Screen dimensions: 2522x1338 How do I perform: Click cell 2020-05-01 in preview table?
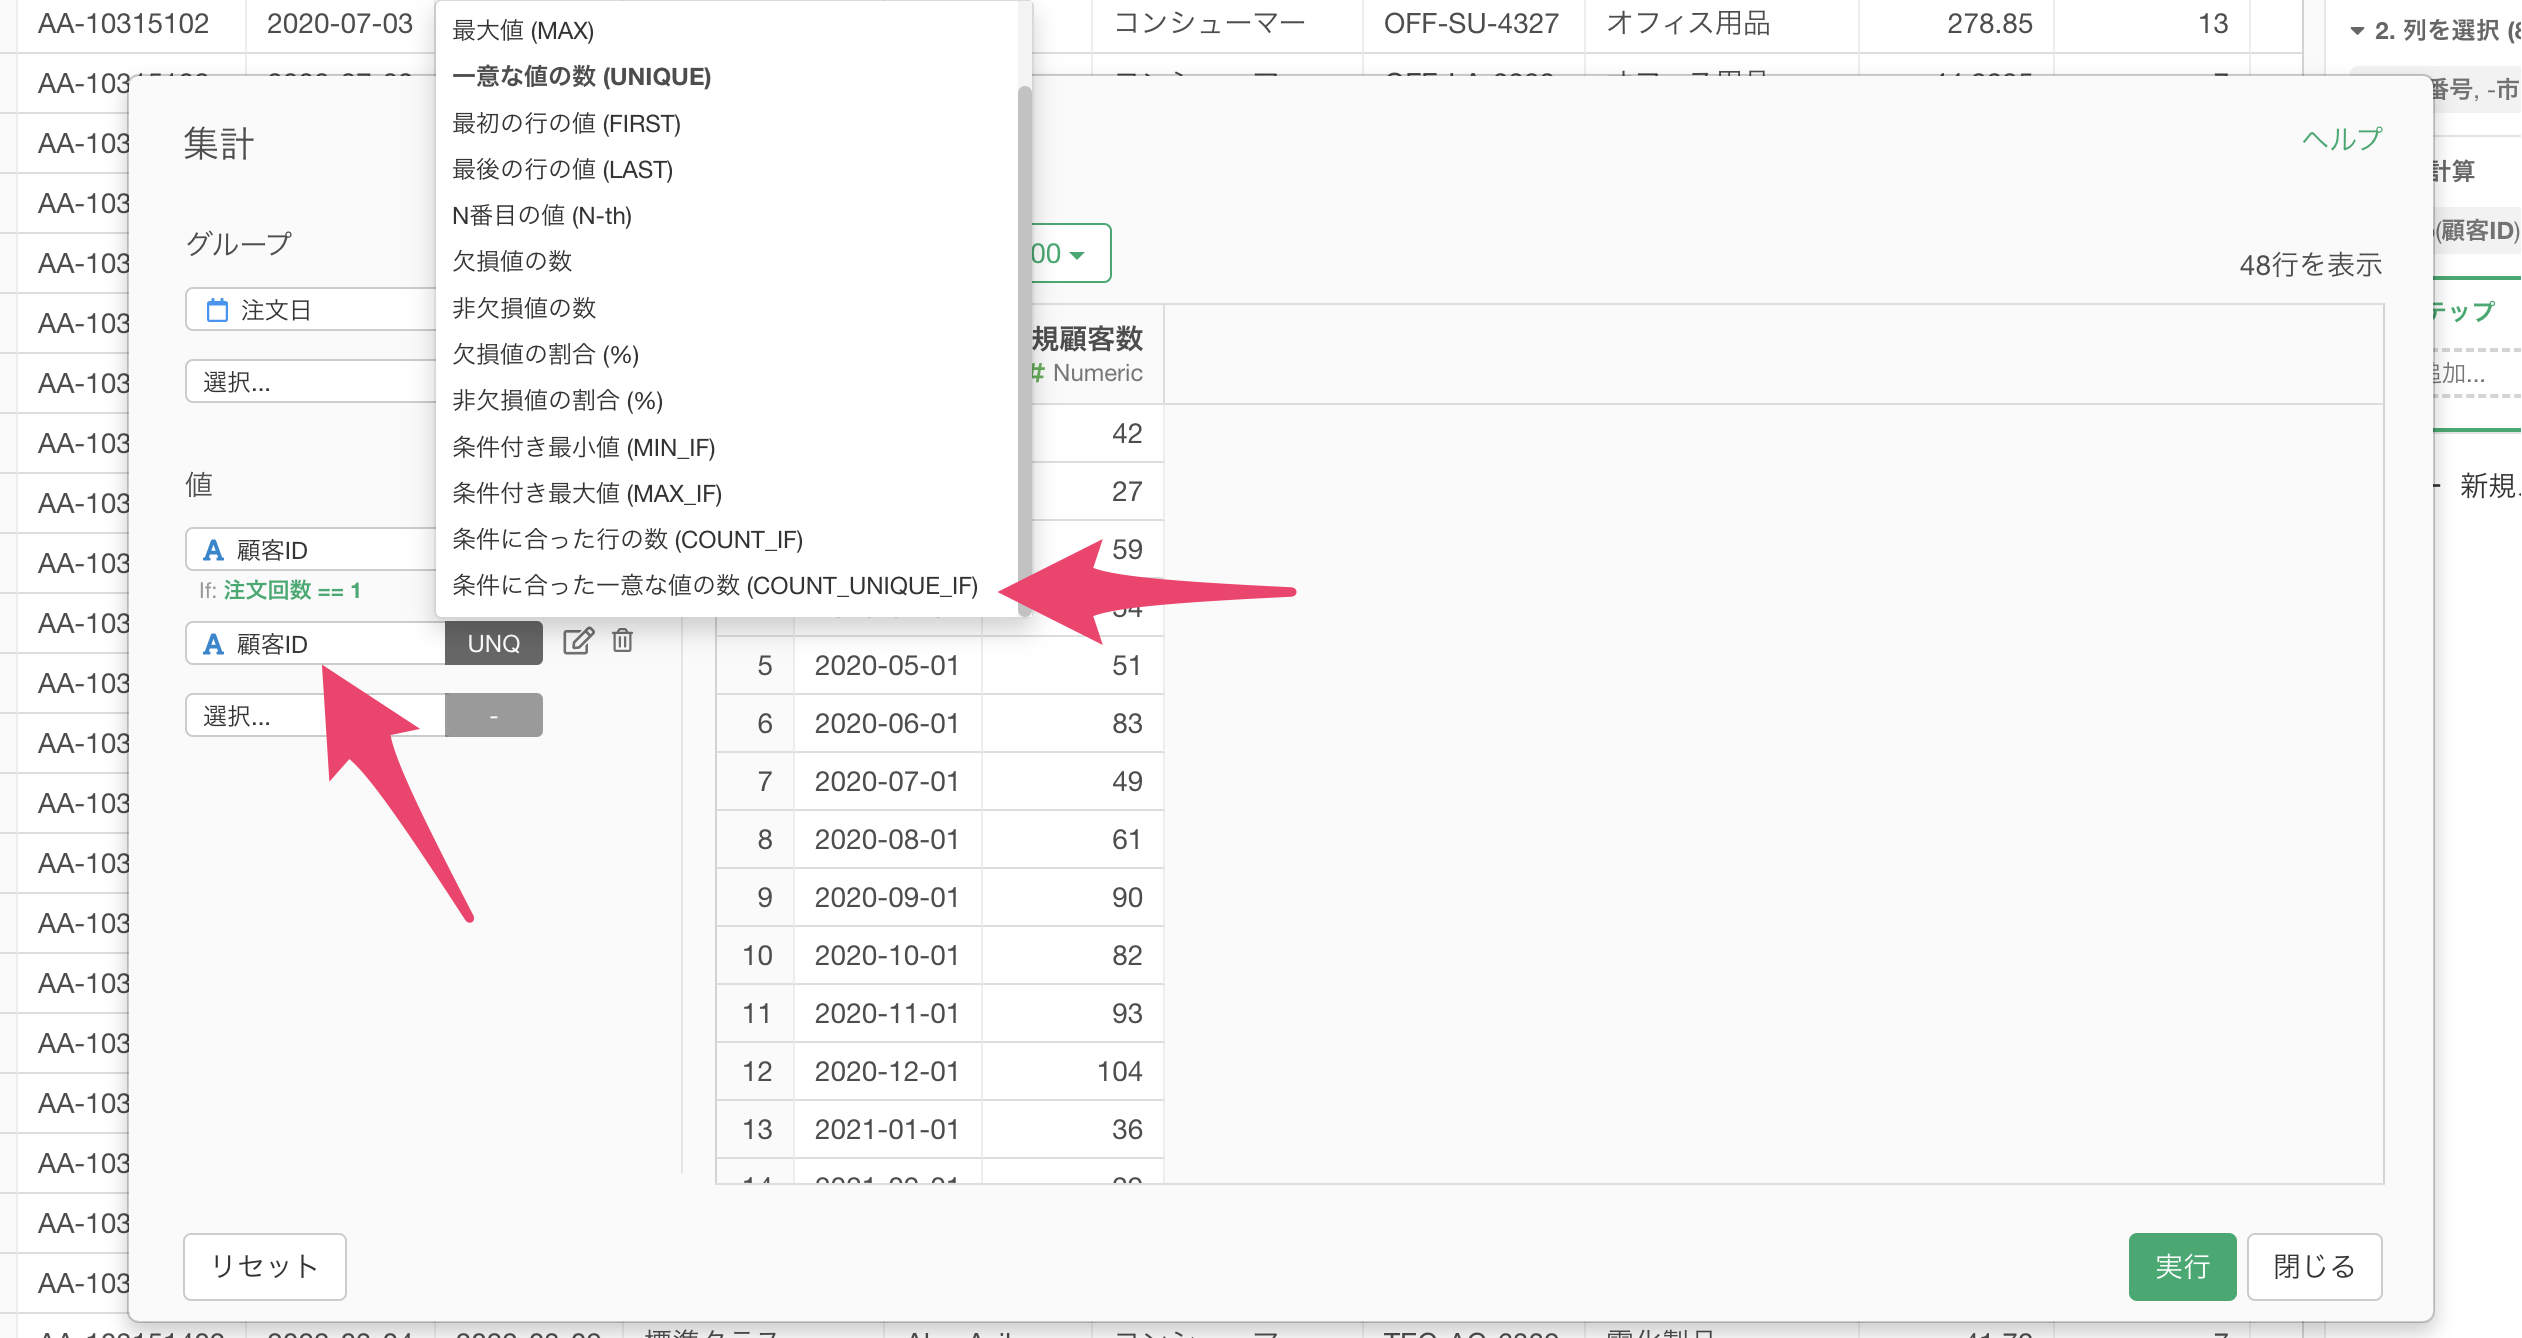click(887, 665)
